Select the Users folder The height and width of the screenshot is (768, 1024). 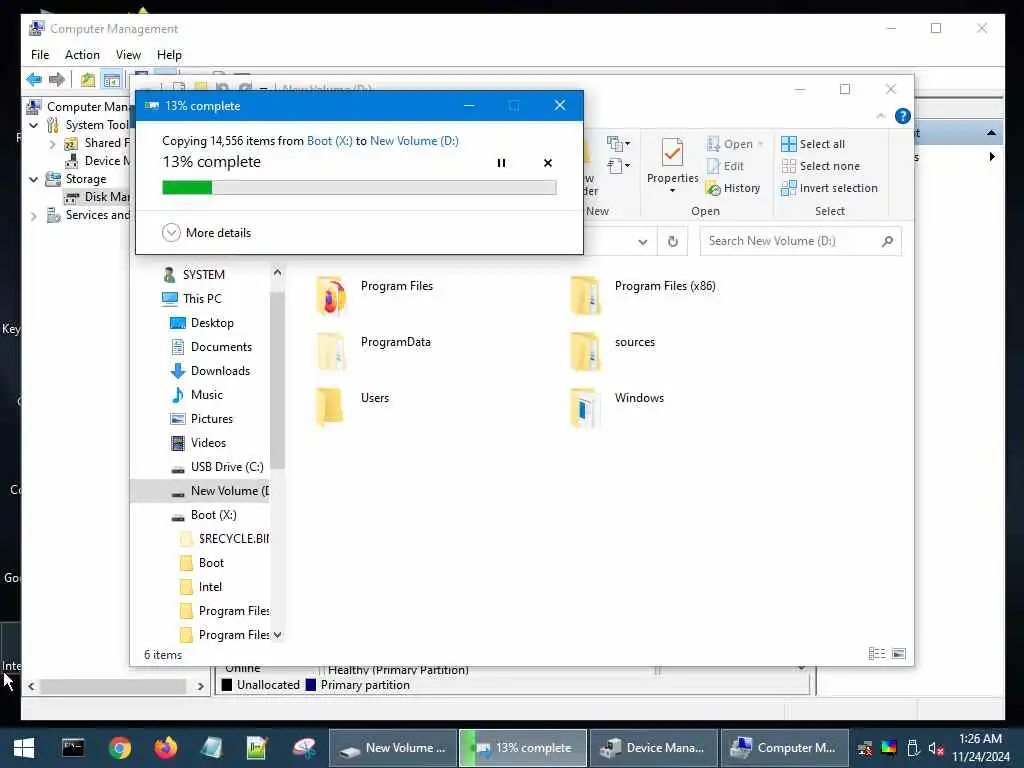tap(353, 408)
